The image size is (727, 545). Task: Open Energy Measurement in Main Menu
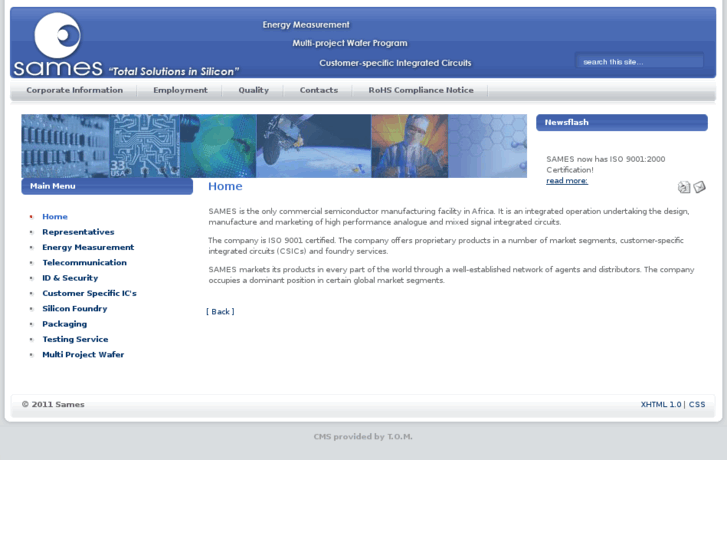click(x=88, y=247)
